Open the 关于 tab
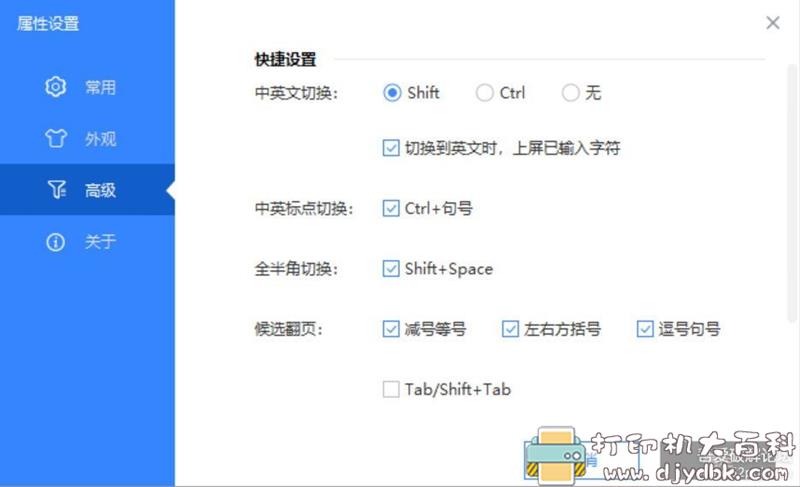The height and width of the screenshot is (487, 800). pos(87,242)
